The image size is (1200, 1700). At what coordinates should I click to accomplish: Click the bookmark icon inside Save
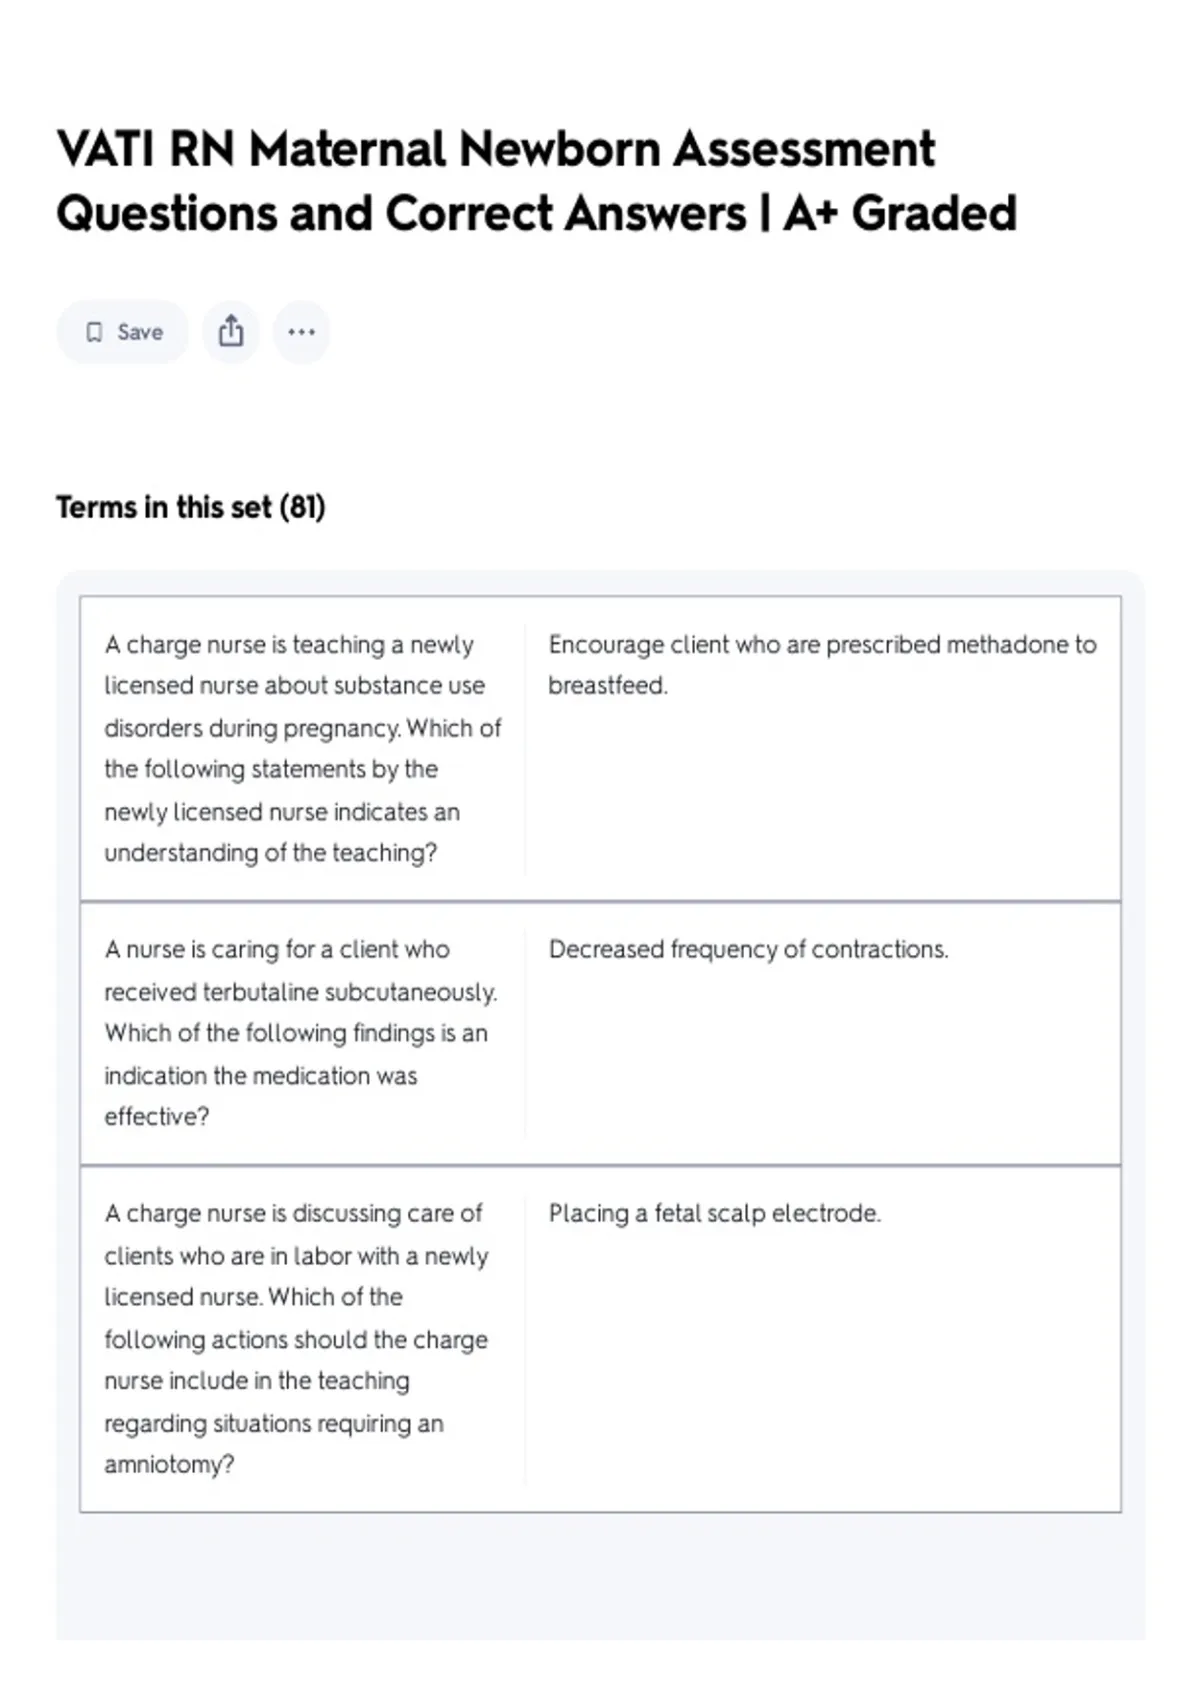coord(94,332)
